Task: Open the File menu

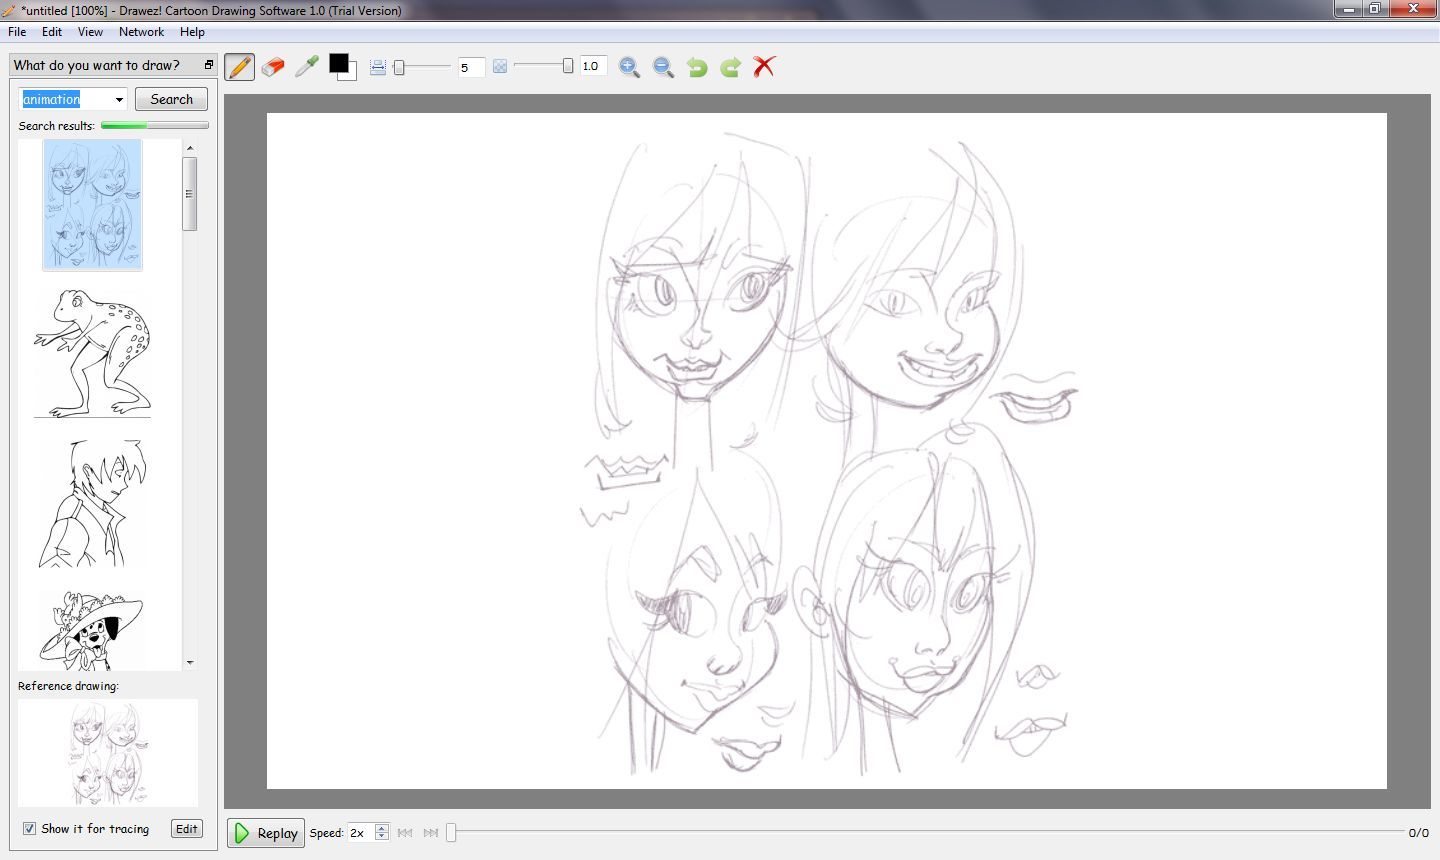Action: 17,32
